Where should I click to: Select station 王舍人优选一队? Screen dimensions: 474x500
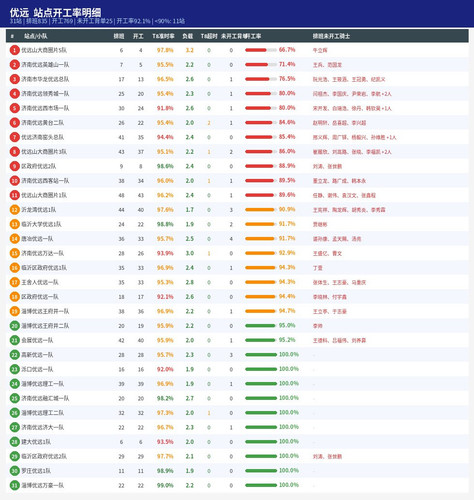pos(40,282)
